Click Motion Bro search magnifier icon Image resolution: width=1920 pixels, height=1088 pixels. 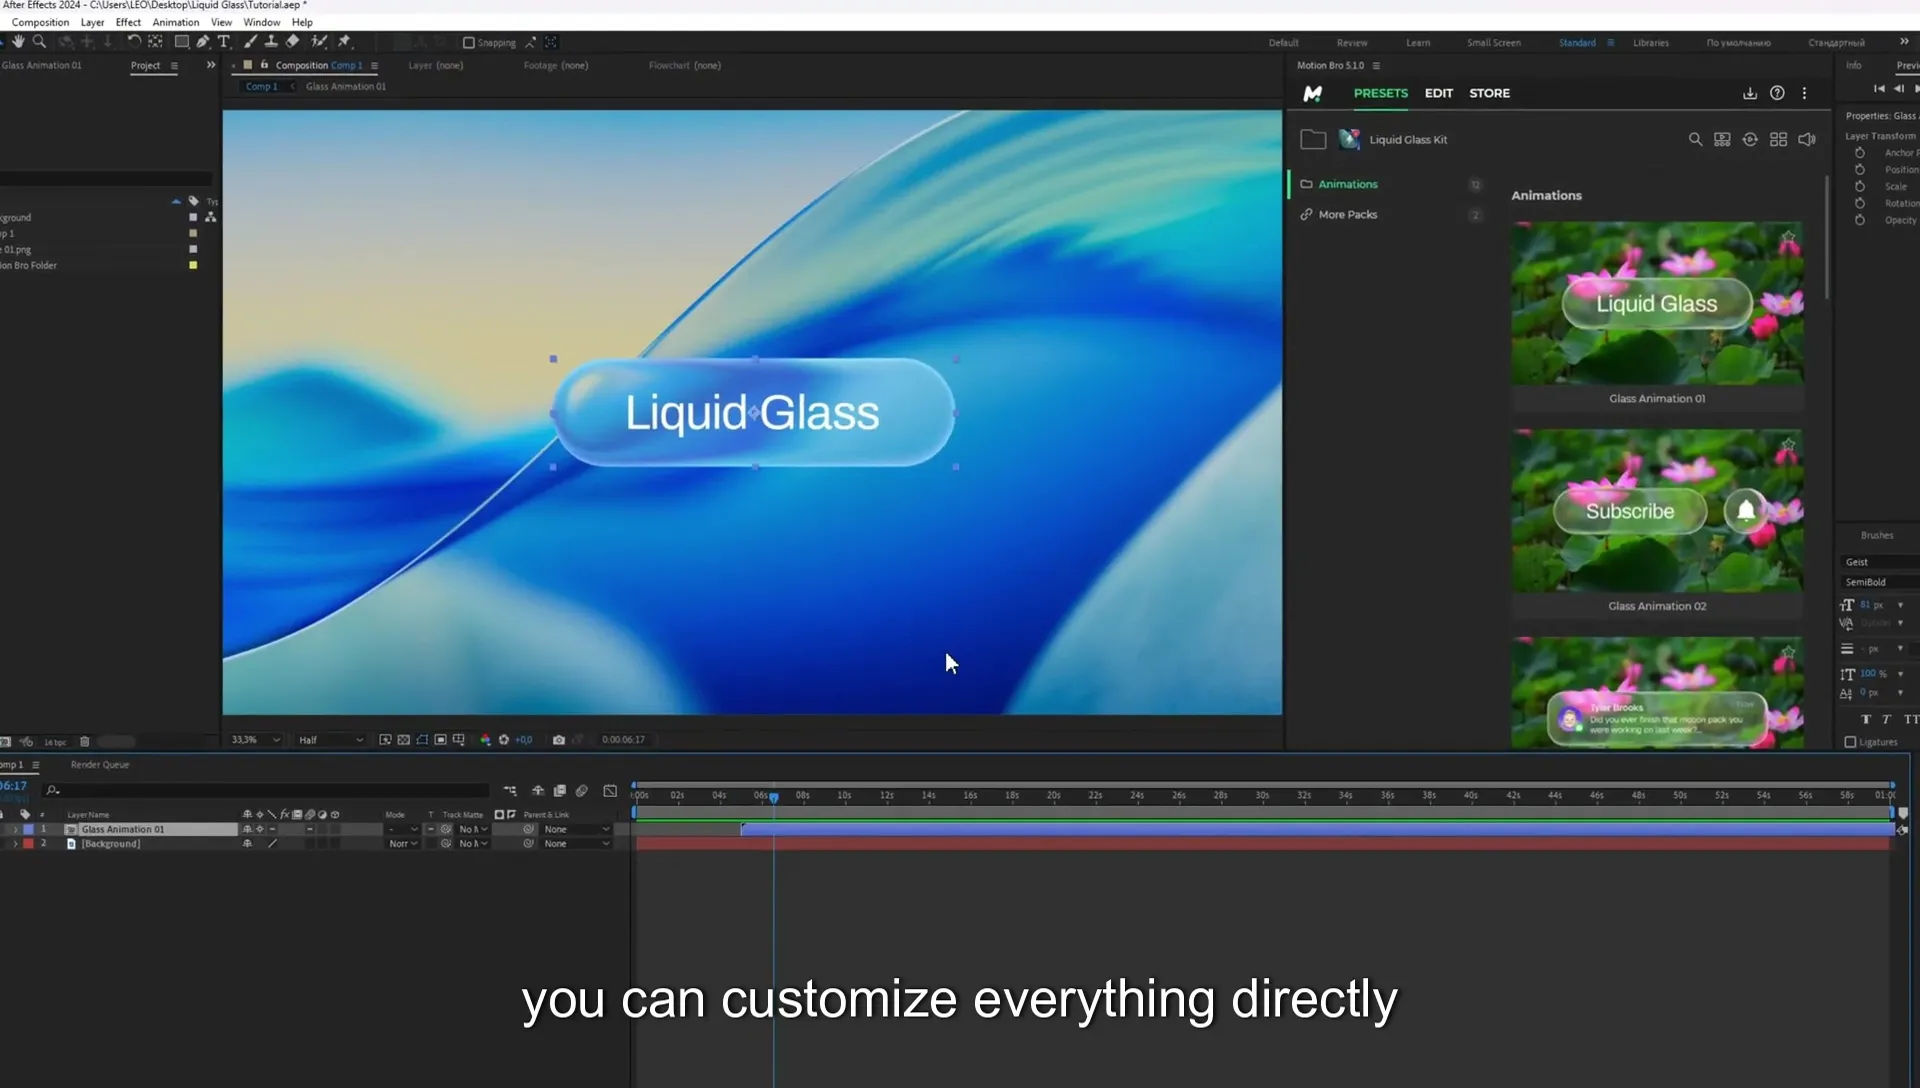pos(1695,140)
